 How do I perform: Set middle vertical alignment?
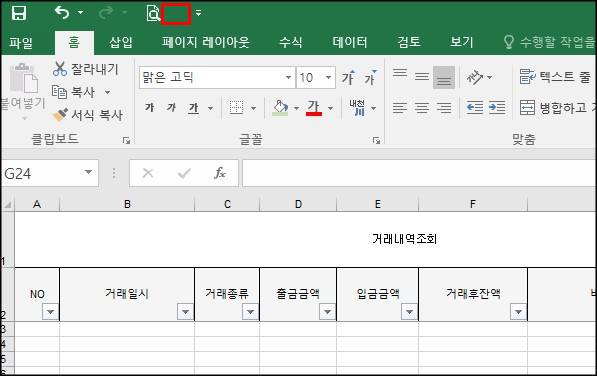pos(422,77)
